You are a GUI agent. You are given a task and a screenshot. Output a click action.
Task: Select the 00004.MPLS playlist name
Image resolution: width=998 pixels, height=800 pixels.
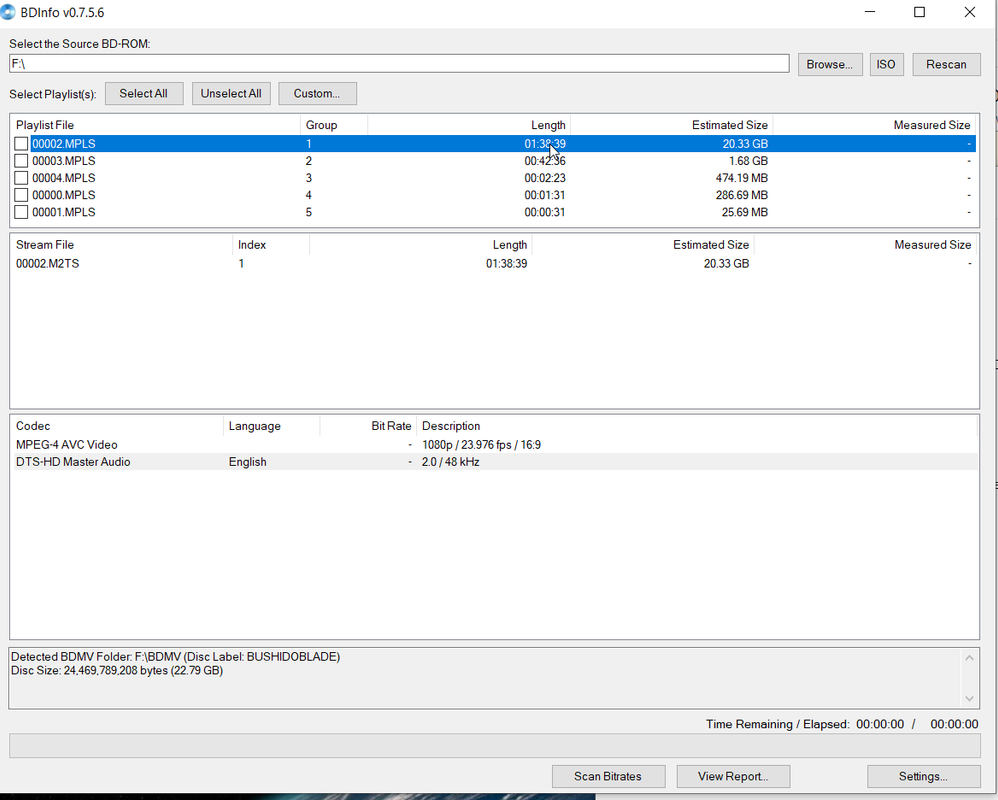[x=64, y=178]
